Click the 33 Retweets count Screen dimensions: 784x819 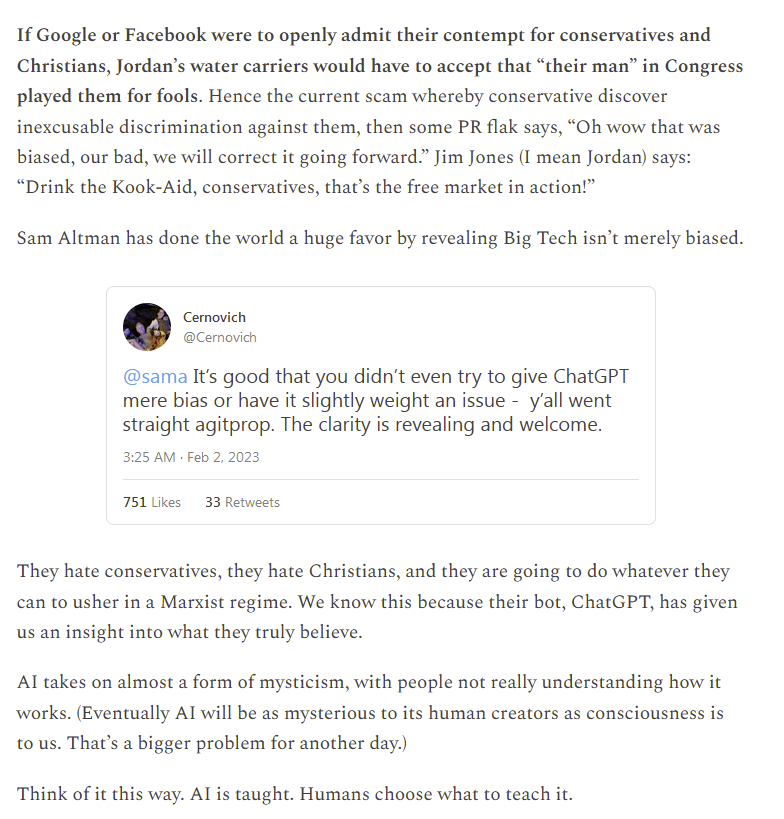click(242, 502)
